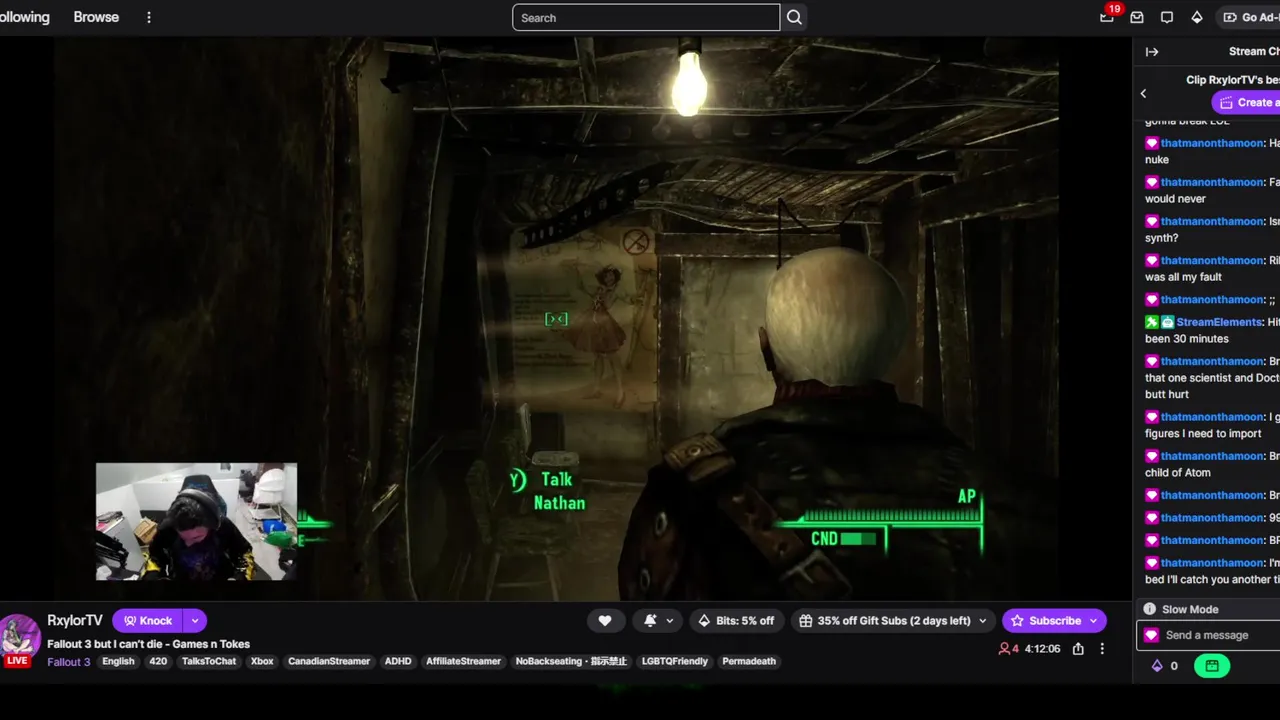Click the Get Bits diamond icon in top bar
1280x720 pixels.
coord(1197,17)
